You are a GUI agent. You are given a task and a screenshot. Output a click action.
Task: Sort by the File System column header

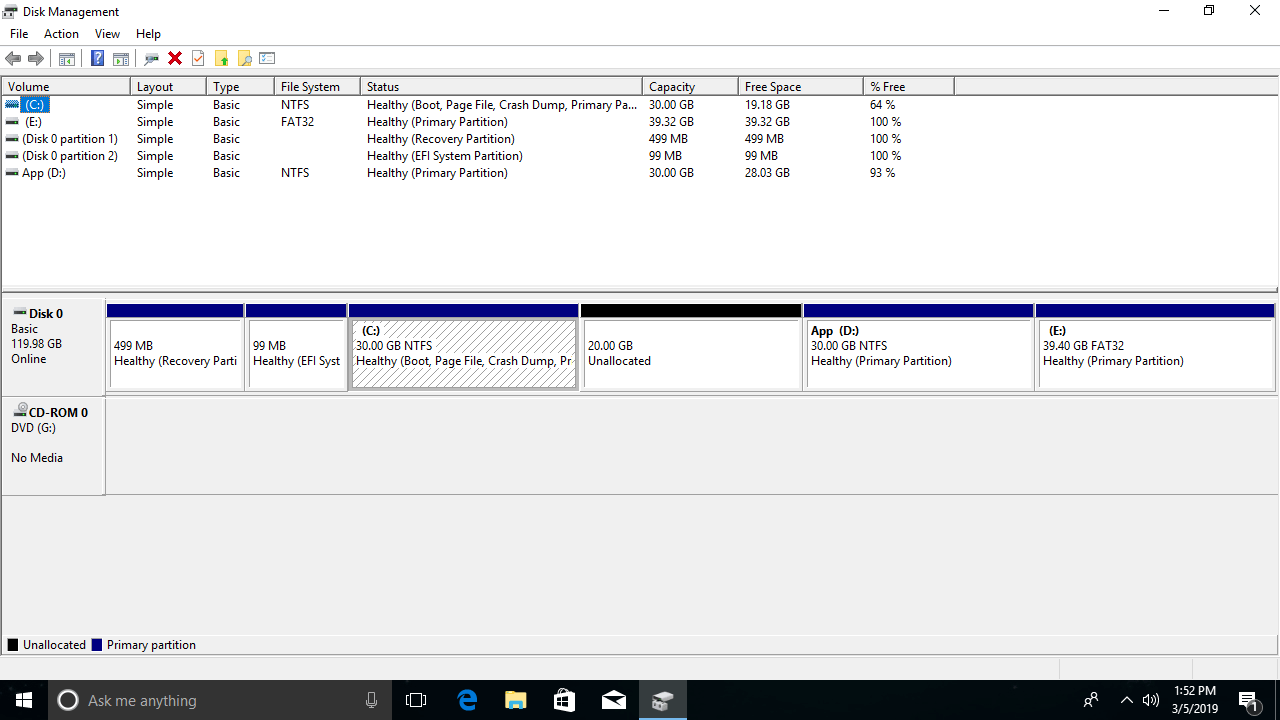pos(315,87)
